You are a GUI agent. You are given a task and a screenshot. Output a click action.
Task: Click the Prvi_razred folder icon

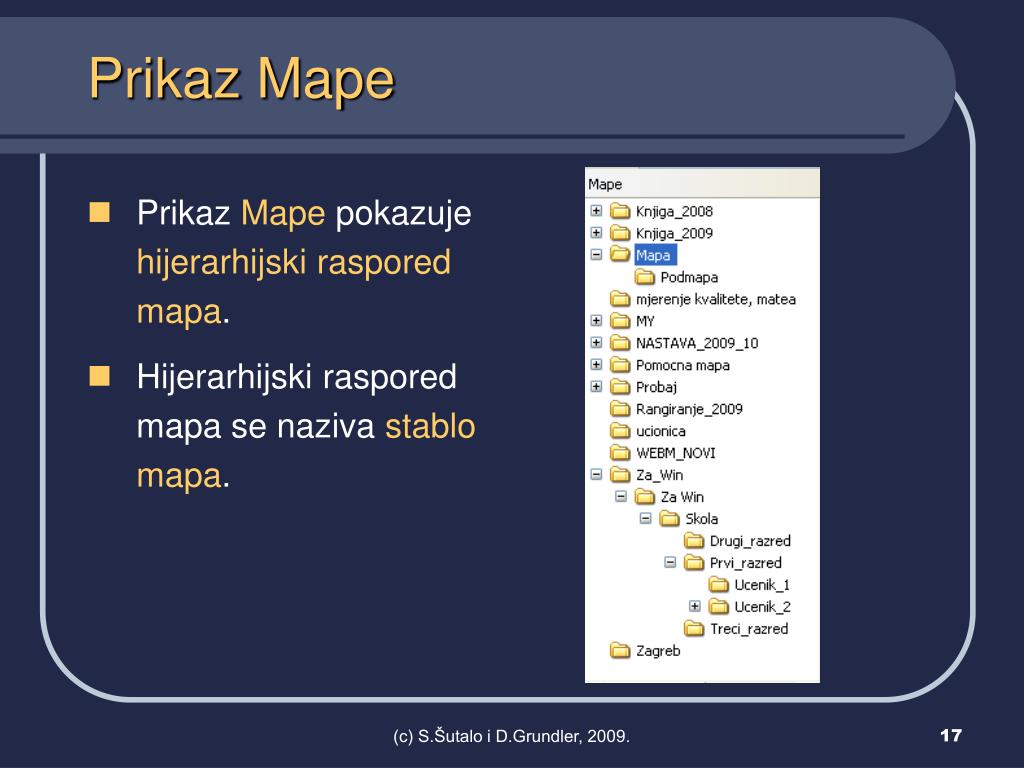pyautogui.click(x=694, y=562)
